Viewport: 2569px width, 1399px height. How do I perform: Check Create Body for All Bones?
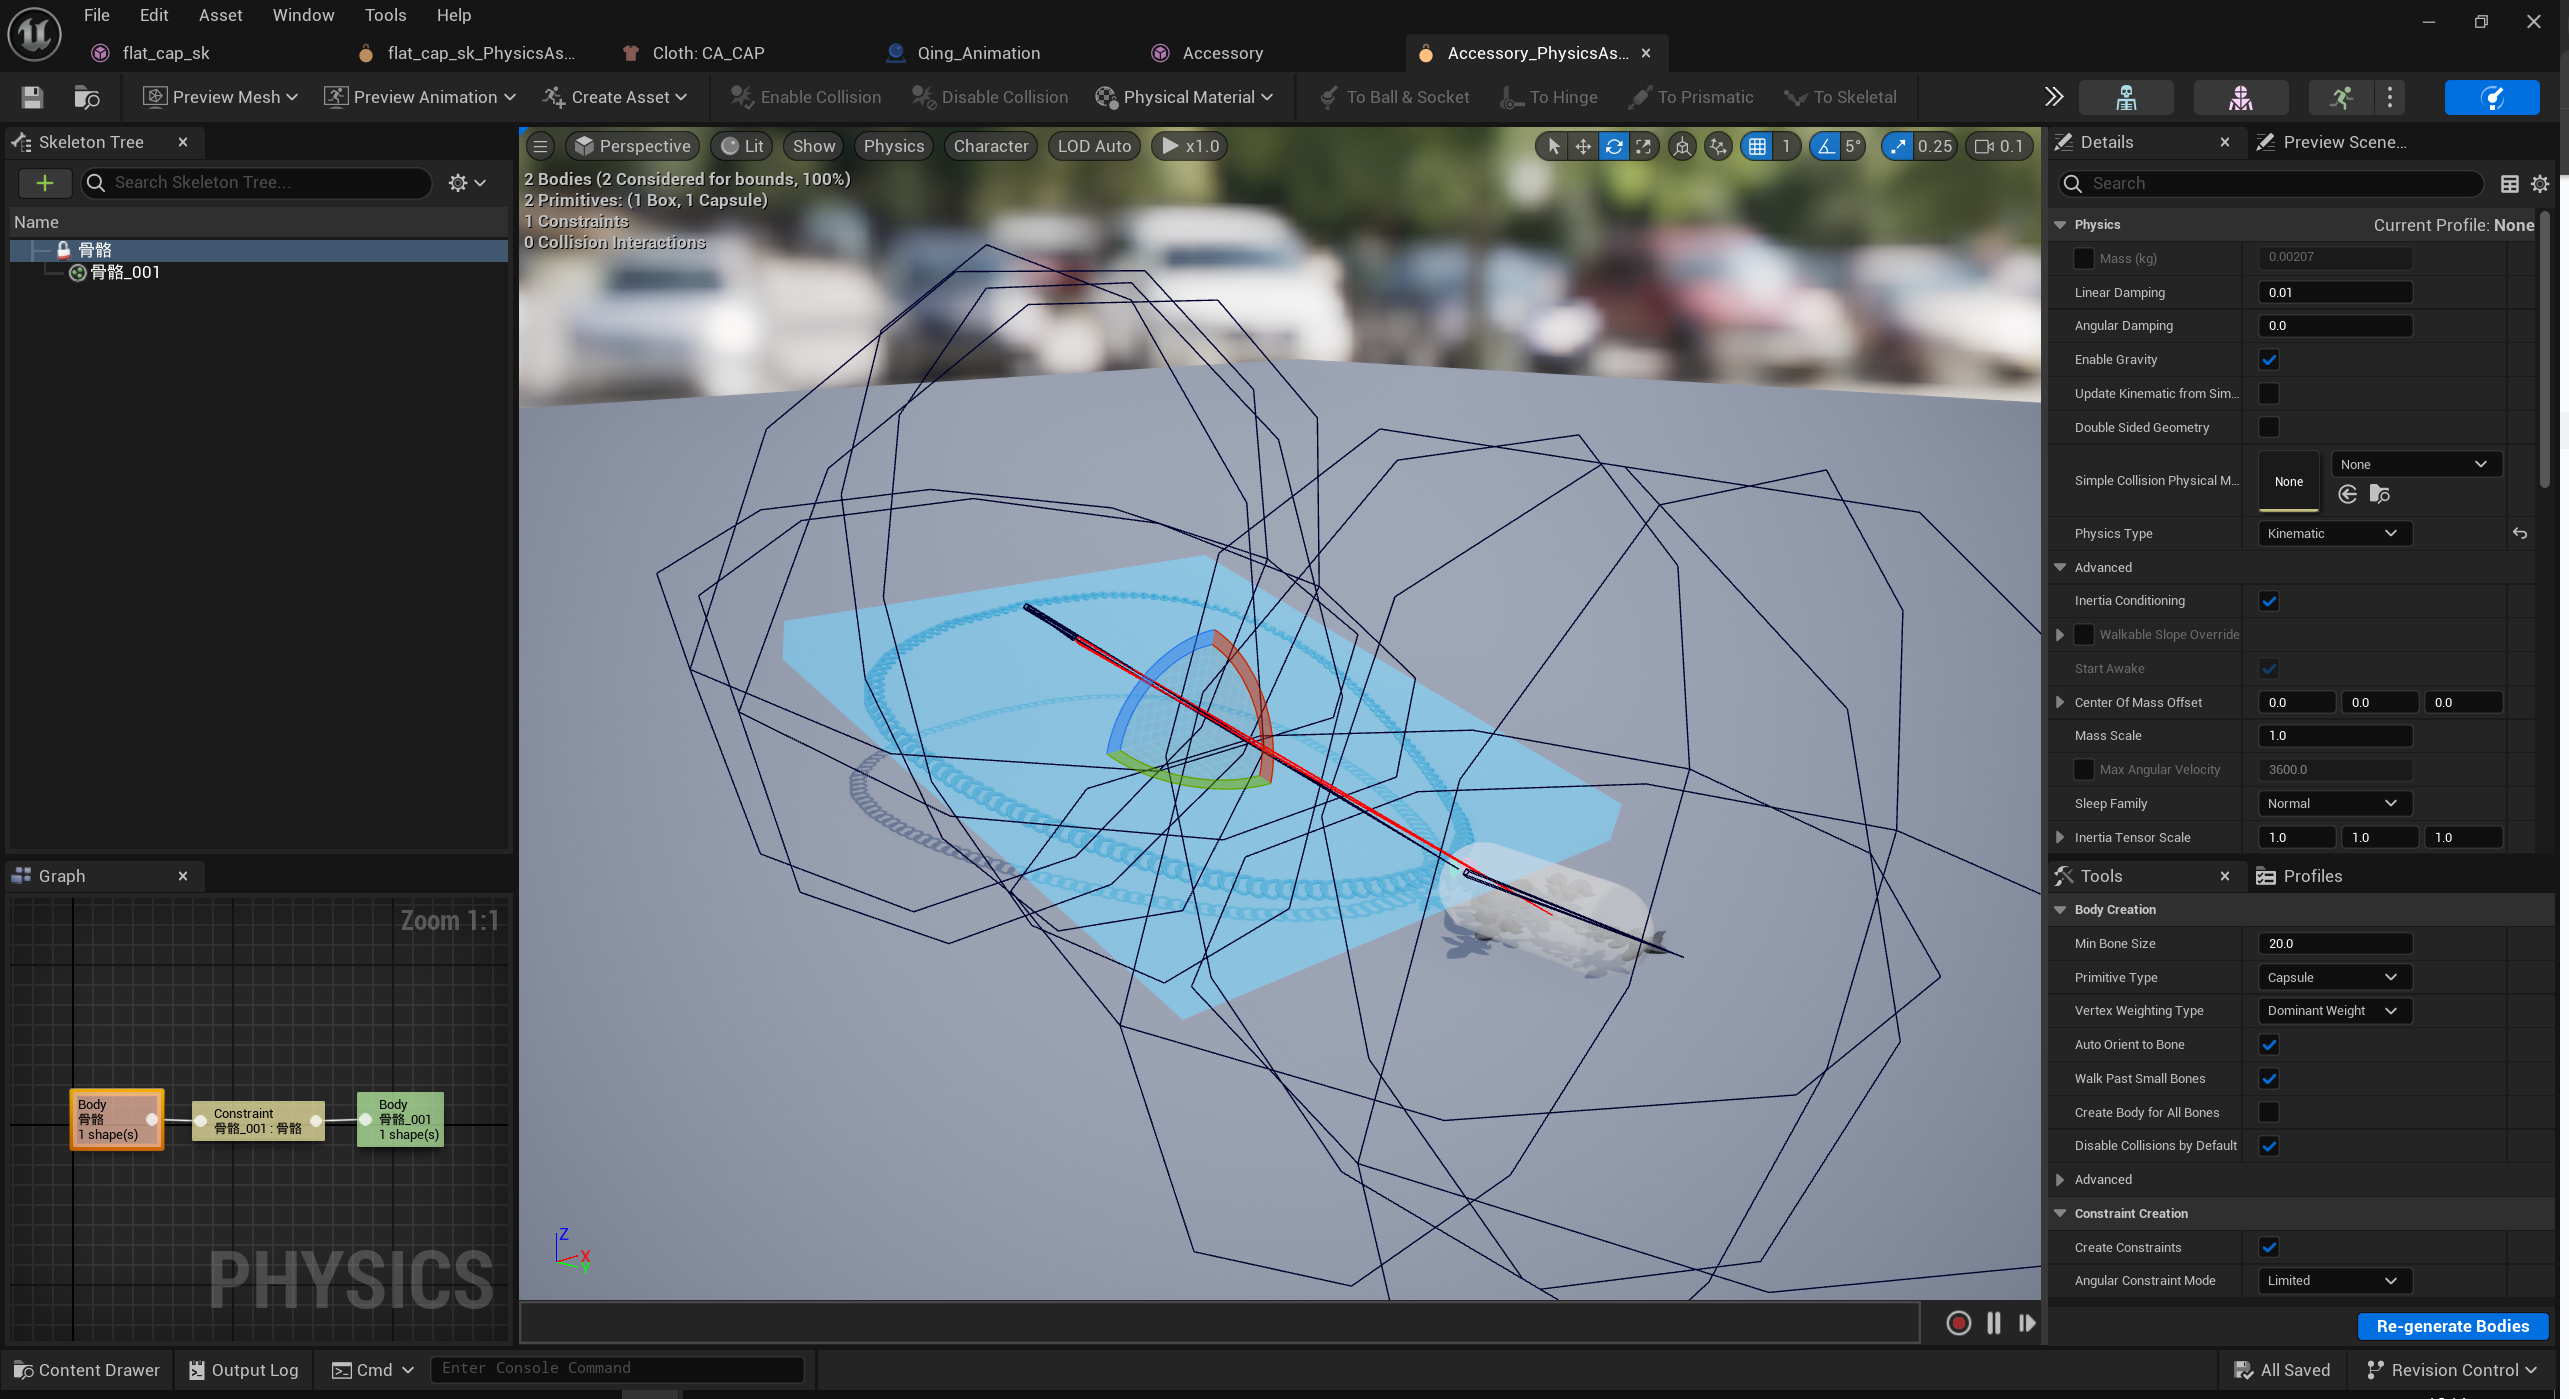pos(2269,1112)
